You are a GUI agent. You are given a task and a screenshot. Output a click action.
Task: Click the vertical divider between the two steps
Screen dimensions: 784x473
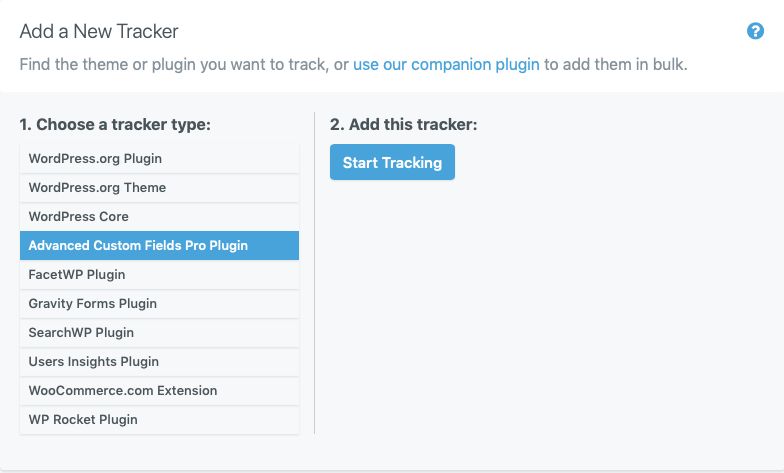tap(314, 273)
